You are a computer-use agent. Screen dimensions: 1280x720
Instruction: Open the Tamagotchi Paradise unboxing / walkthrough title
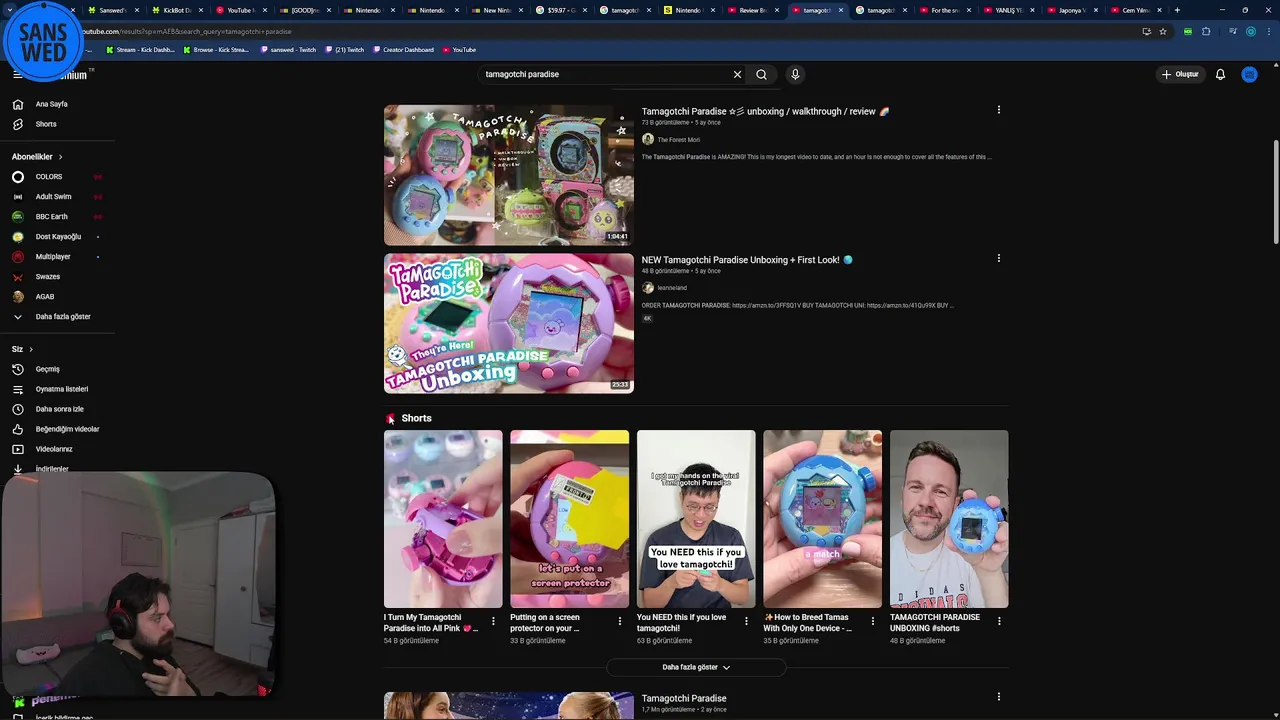click(765, 112)
